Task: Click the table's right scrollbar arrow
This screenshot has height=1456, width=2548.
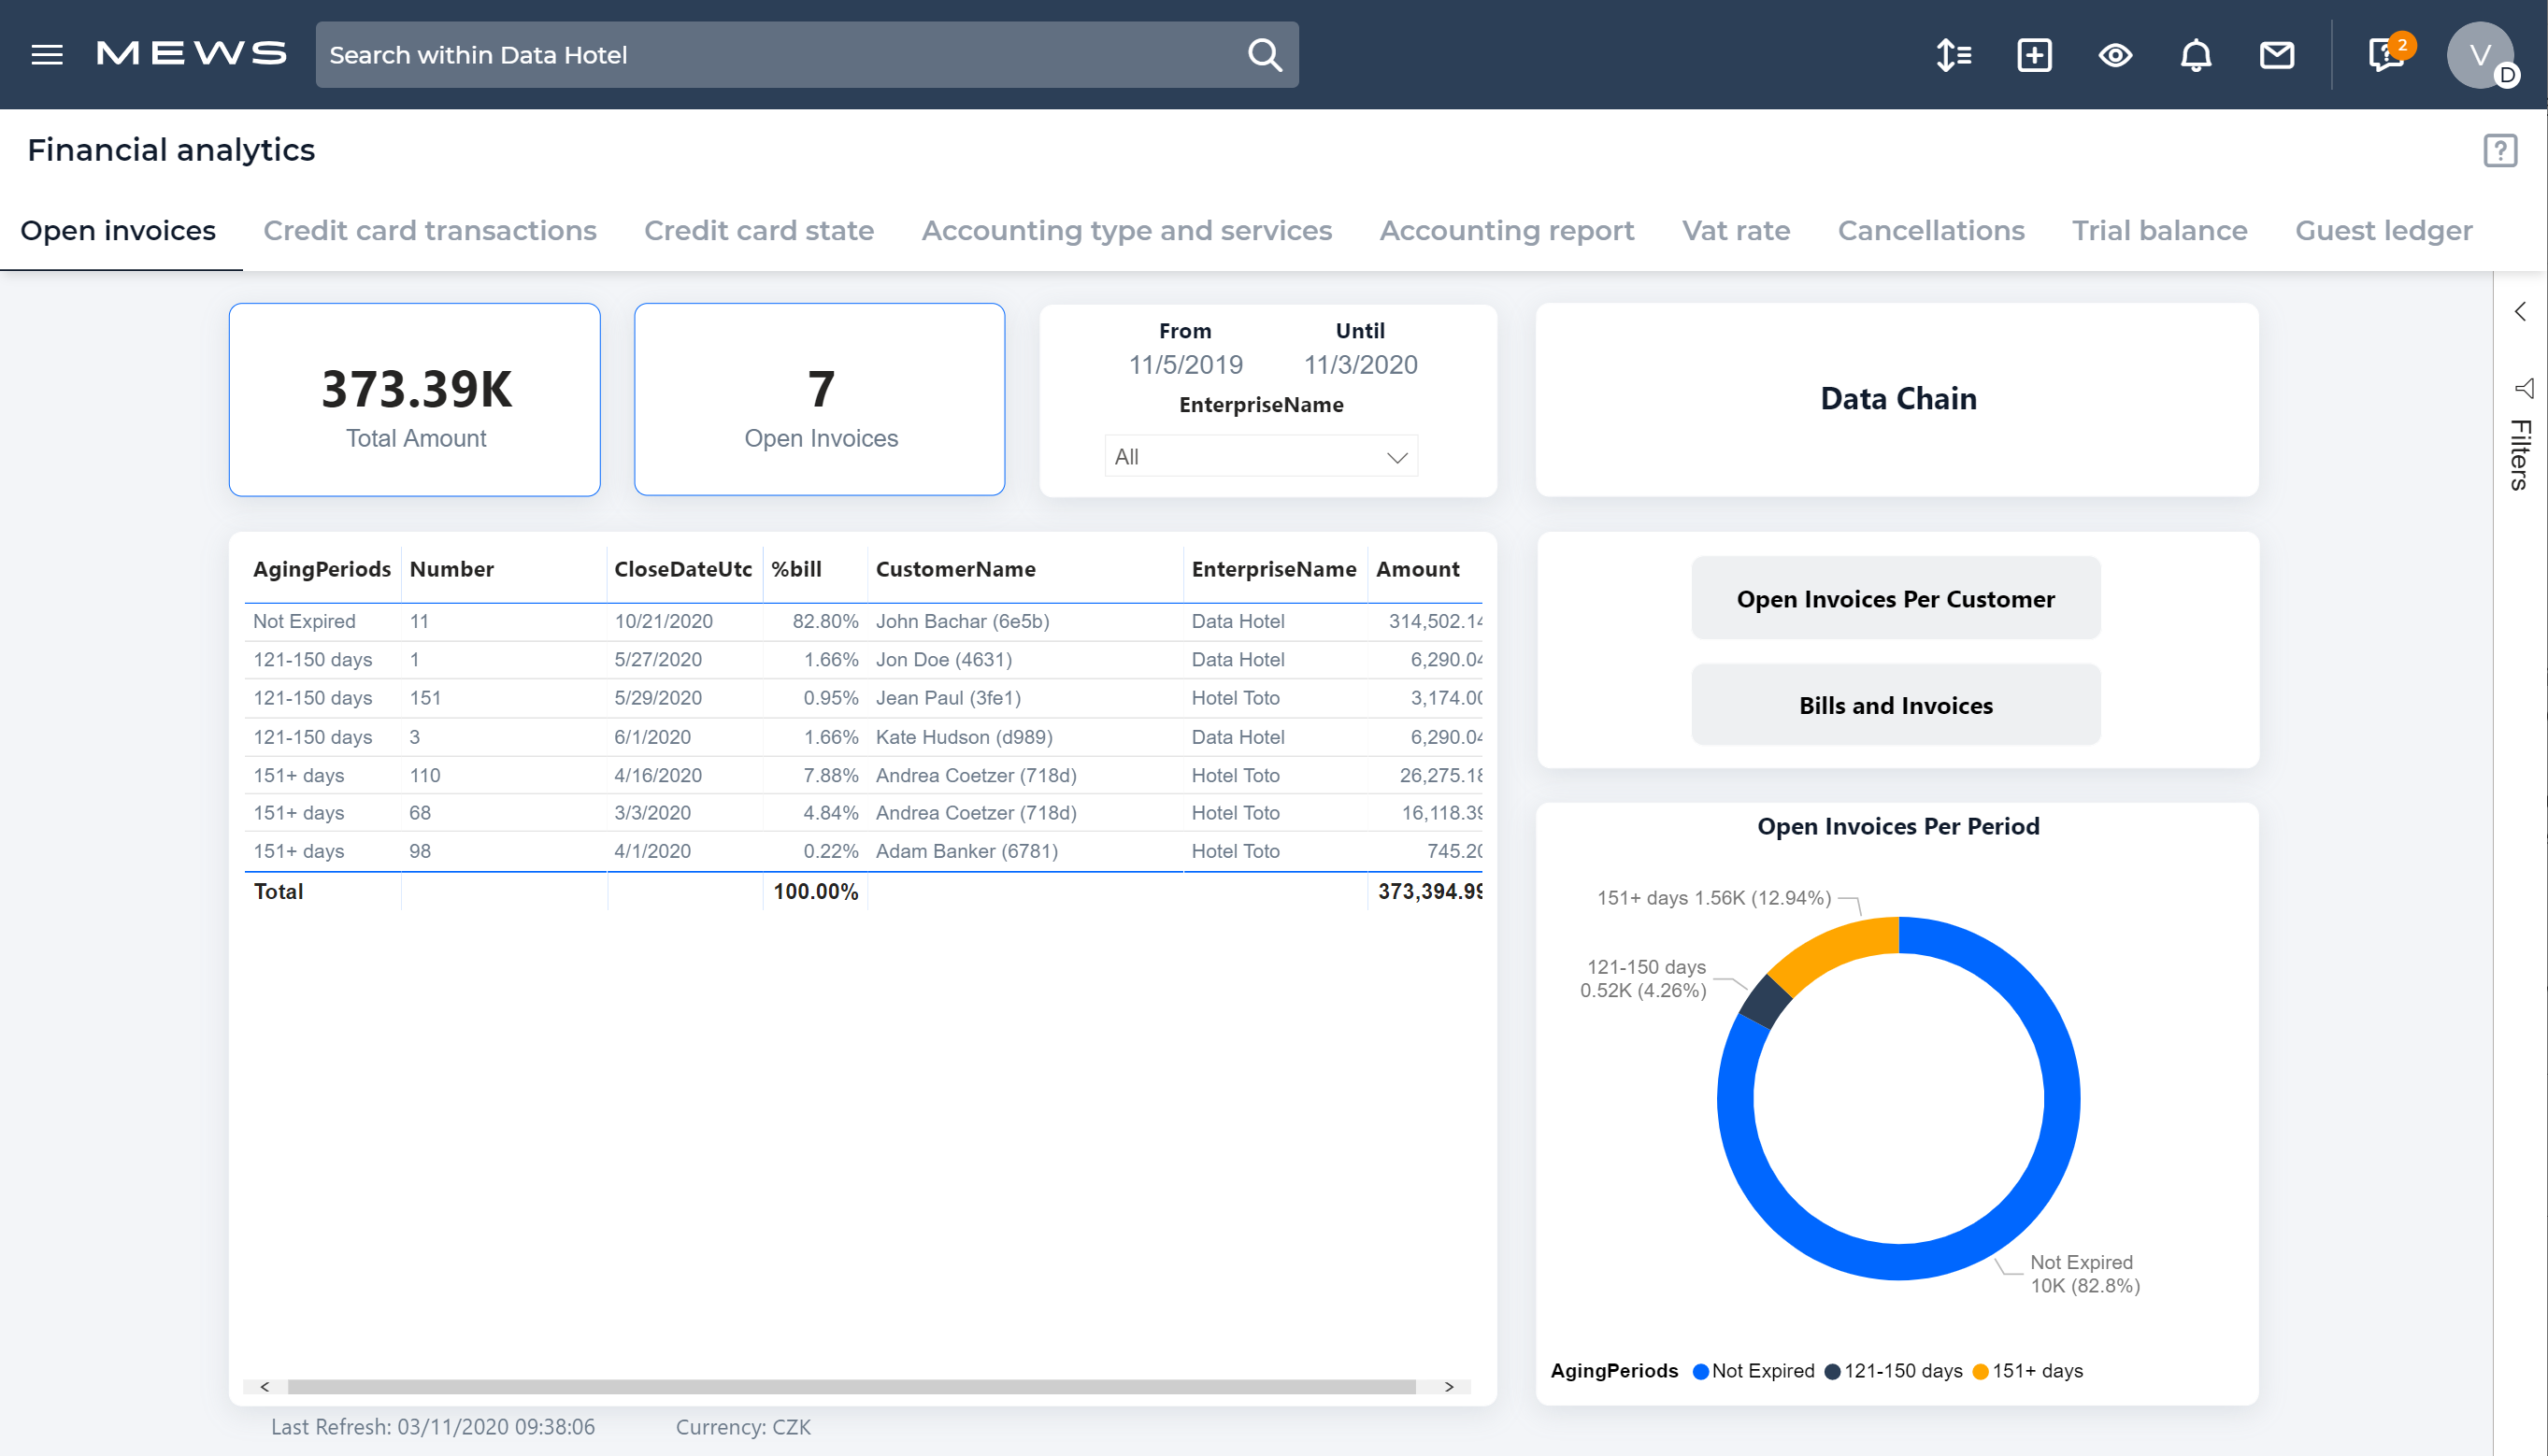Action: pyautogui.click(x=1448, y=1387)
